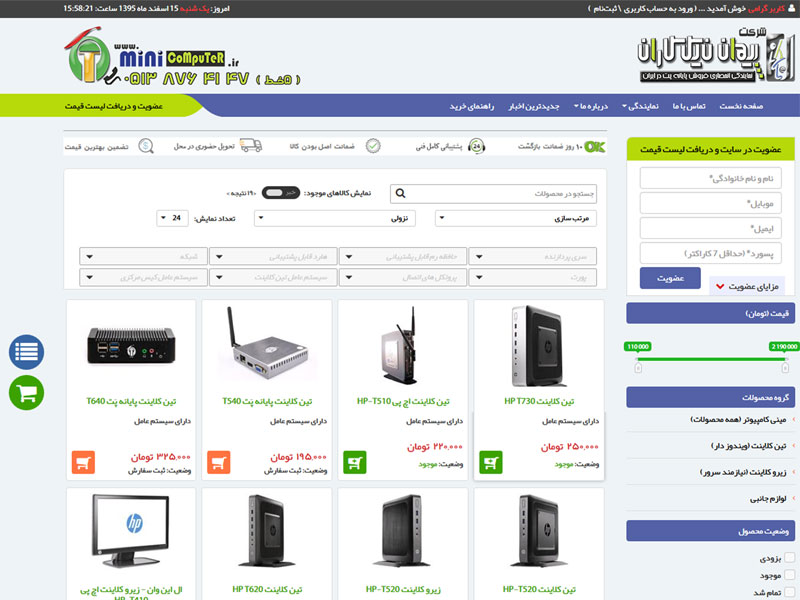Check the موجود status checkbox

[790, 575]
